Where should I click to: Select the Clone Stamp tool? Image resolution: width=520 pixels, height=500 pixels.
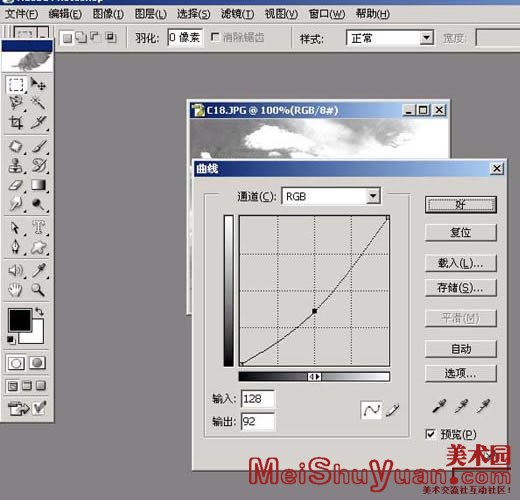16,166
